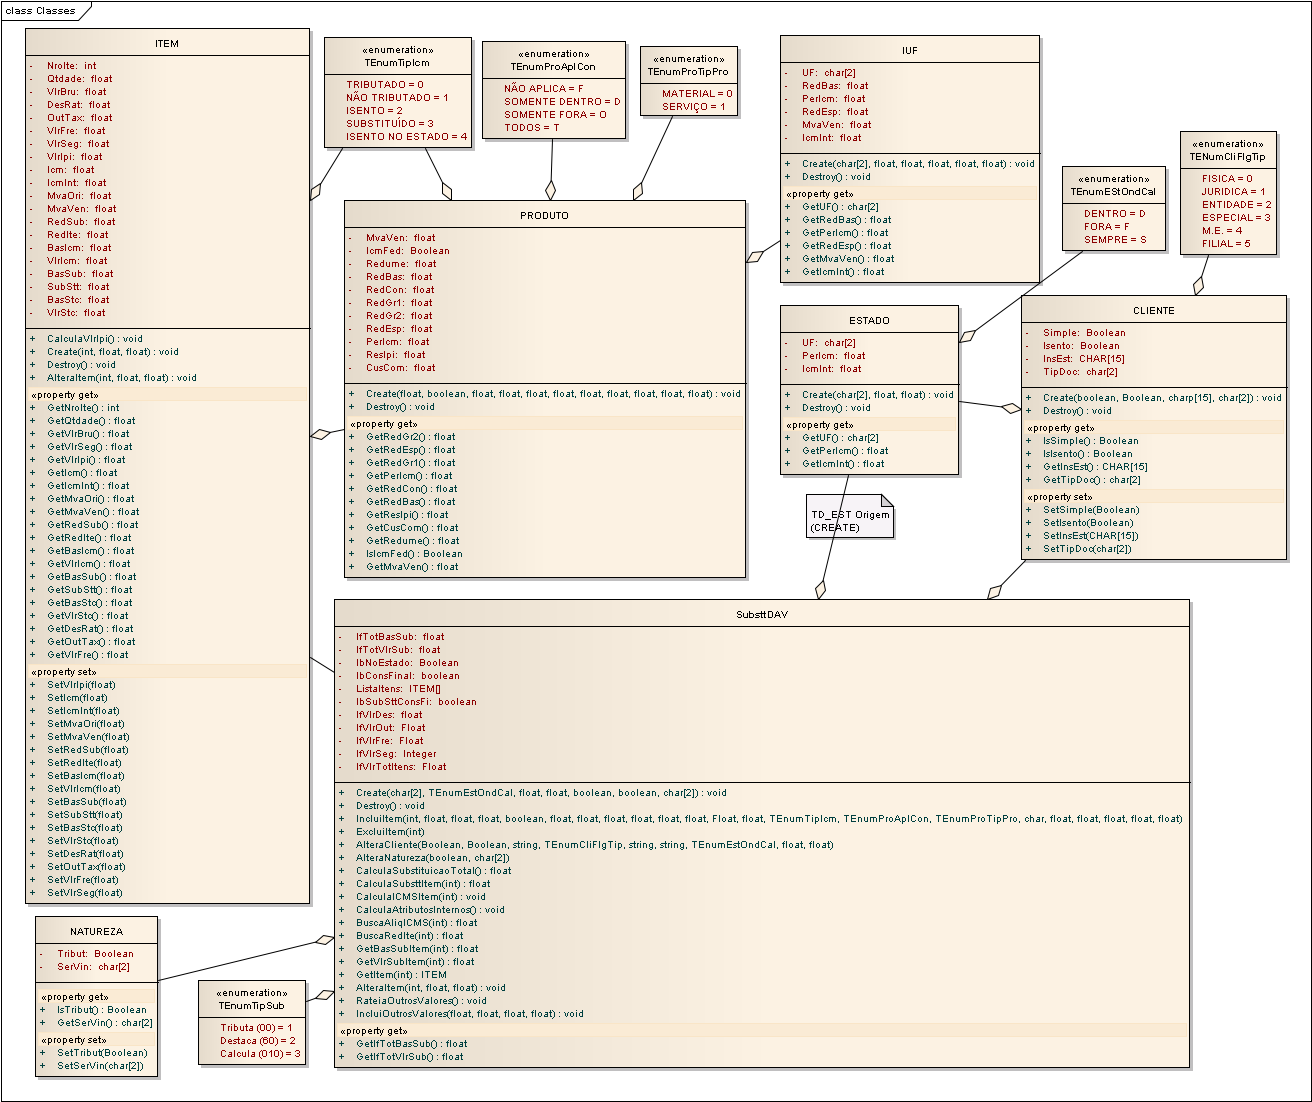
Task: Select the IUF class name
Action: [x=909, y=51]
